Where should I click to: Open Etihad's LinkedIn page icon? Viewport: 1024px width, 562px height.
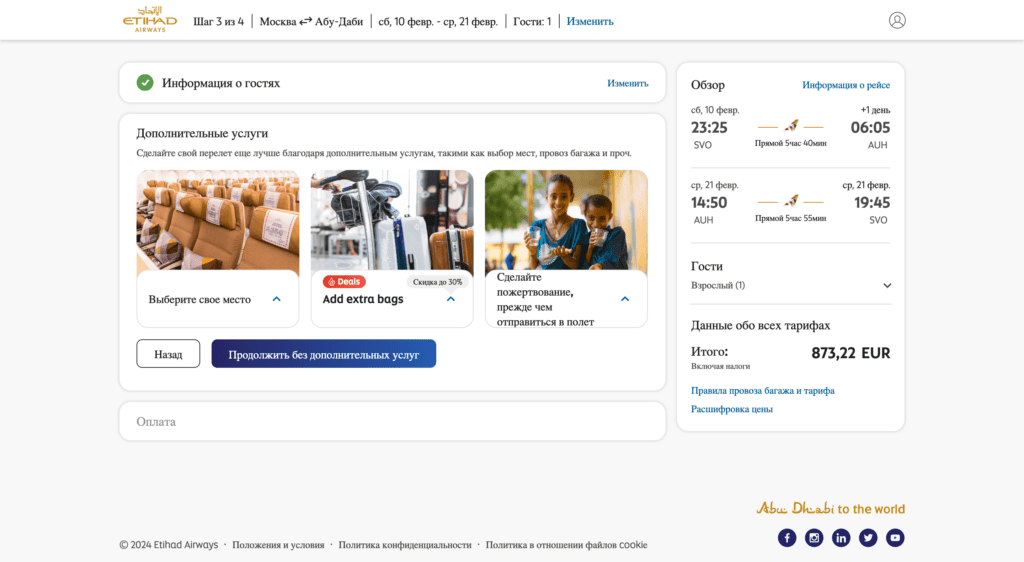click(x=840, y=538)
